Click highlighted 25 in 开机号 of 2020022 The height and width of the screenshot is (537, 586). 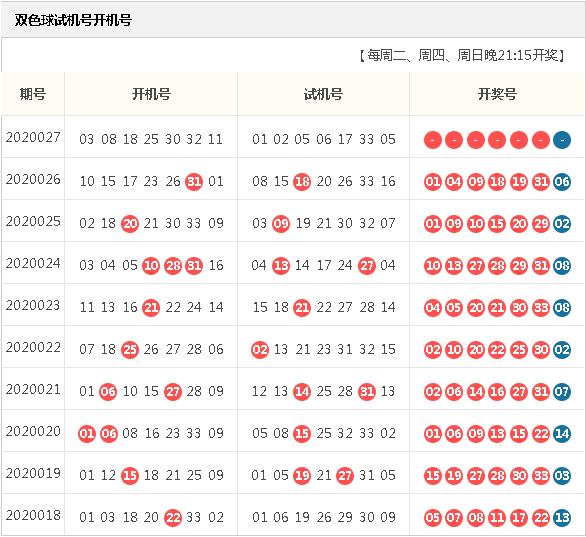click(x=130, y=350)
